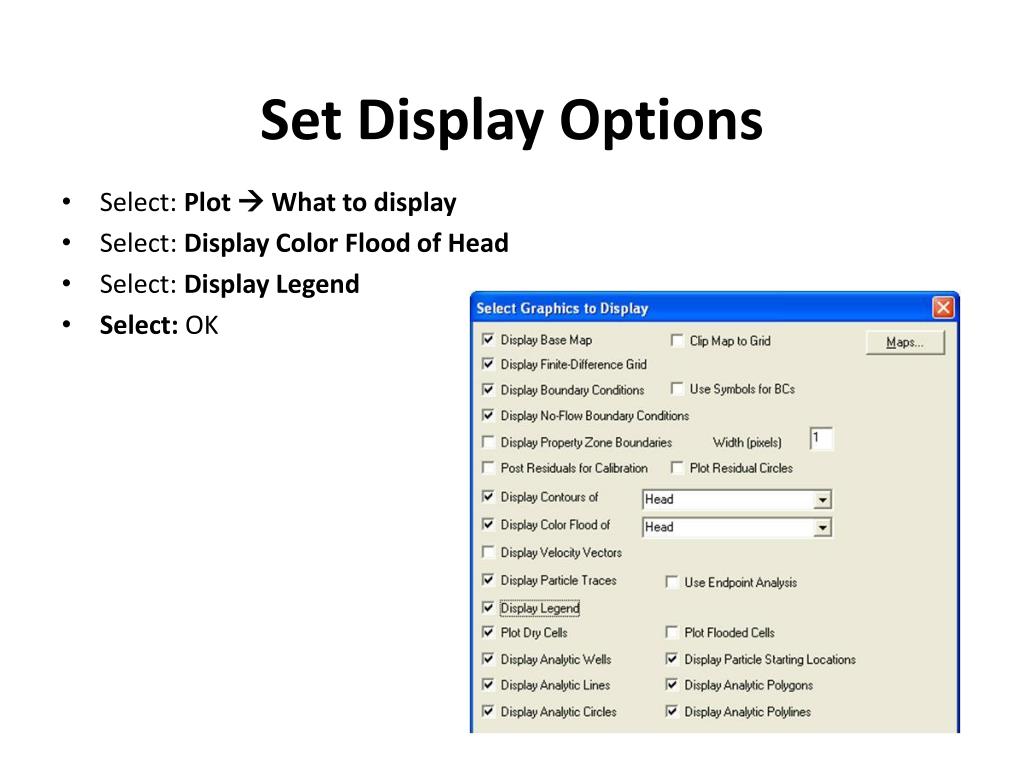Expand the Display Color Flood of dropdown arrow
Image resolution: width=1024 pixels, height=768 pixels.
pos(822,528)
